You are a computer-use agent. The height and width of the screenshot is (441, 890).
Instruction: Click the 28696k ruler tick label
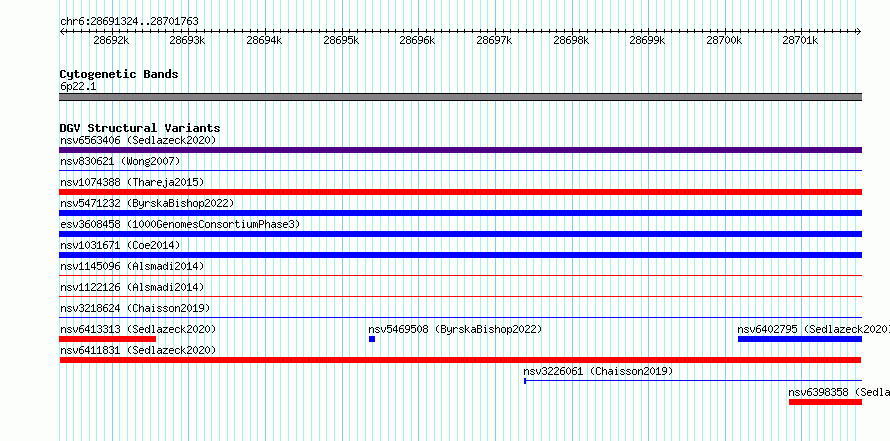click(417, 40)
